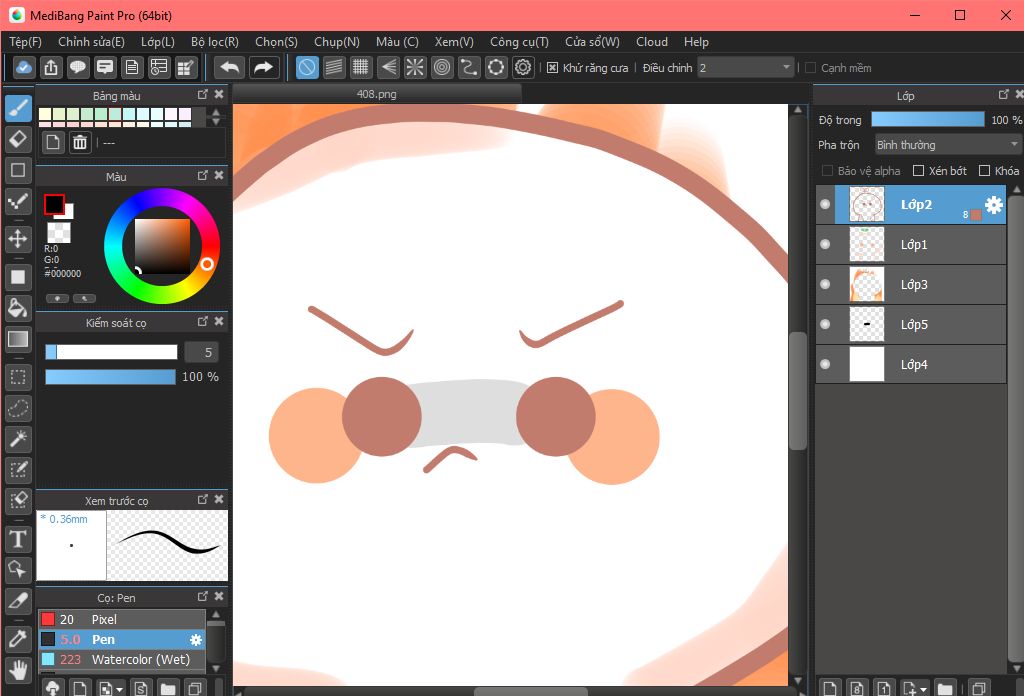Open Pen brush settings gear
This screenshot has width=1024, height=696.
pyautogui.click(x=195, y=640)
